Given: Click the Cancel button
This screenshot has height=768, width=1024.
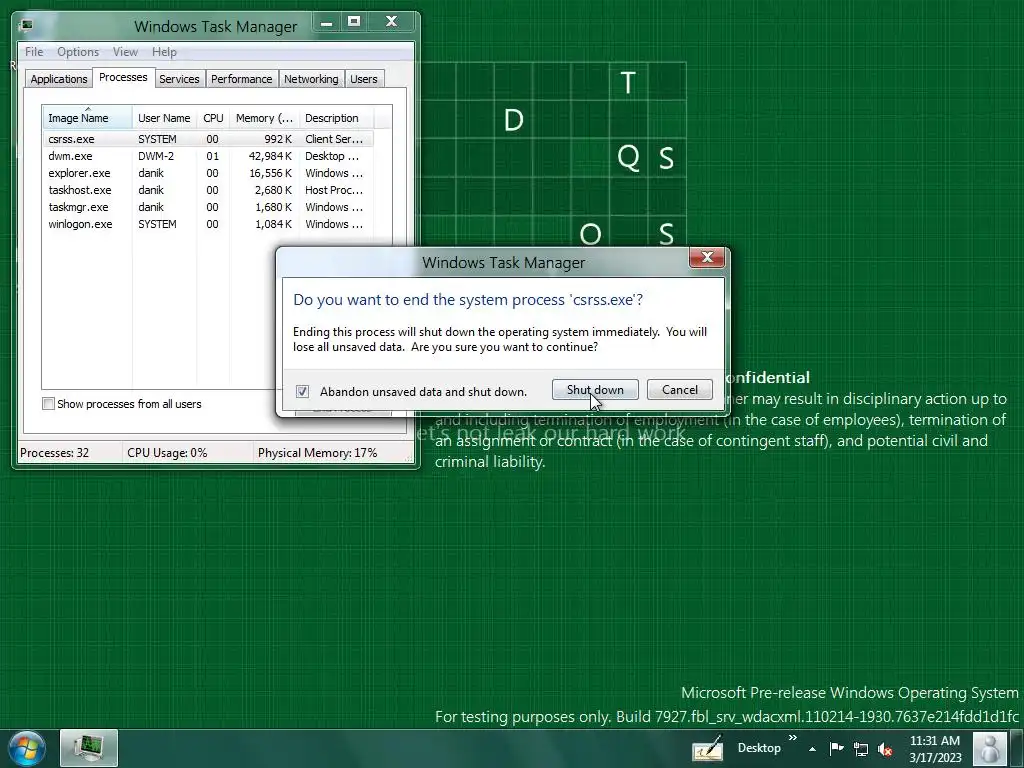Looking at the screenshot, I should pyautogui.click(x=680, y=390).
